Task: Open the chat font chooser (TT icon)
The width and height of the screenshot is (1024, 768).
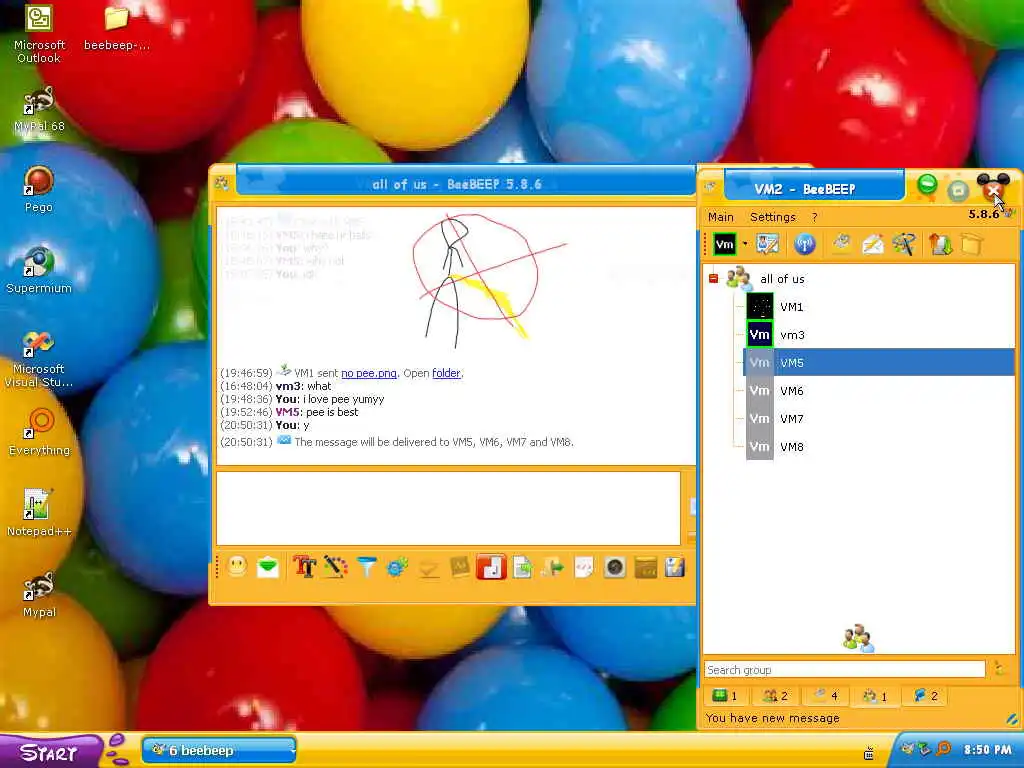Action: tap(304, 566)
